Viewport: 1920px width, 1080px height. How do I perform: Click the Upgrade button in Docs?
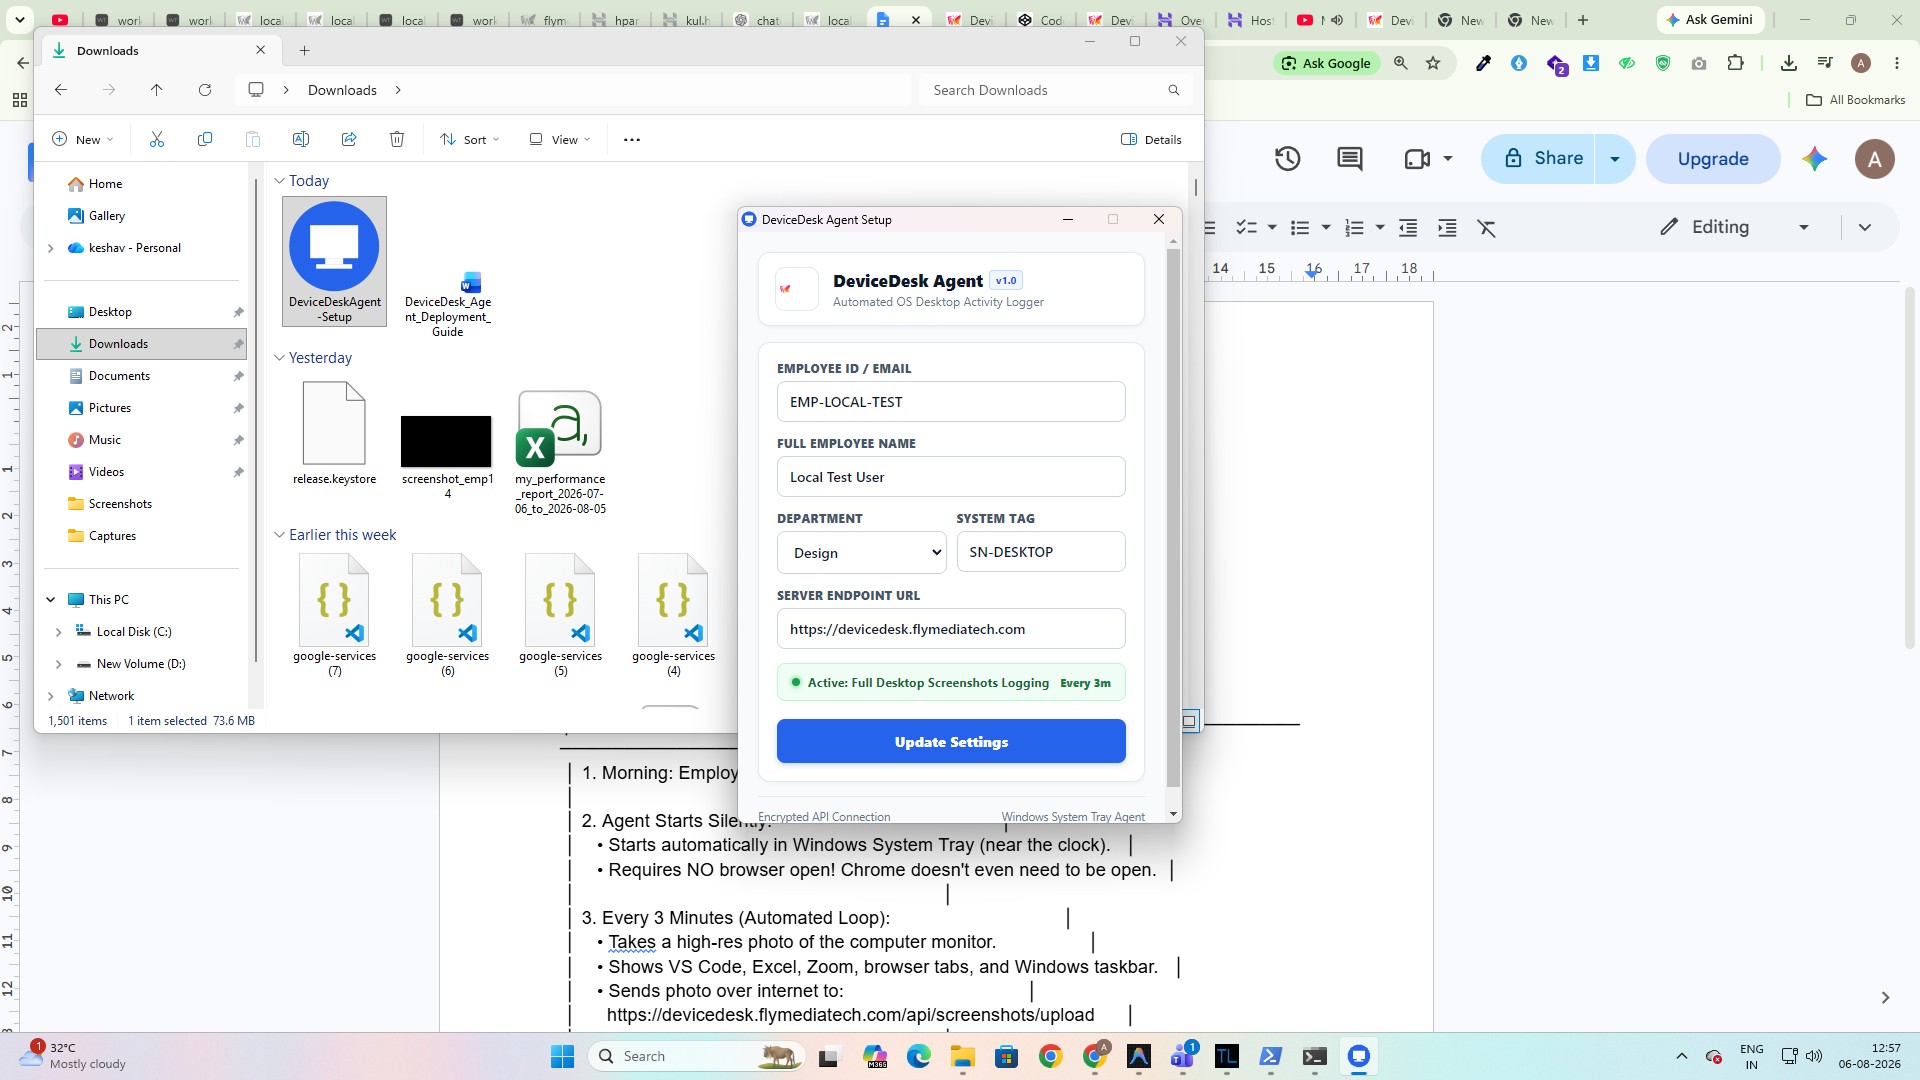(1713, 158)
